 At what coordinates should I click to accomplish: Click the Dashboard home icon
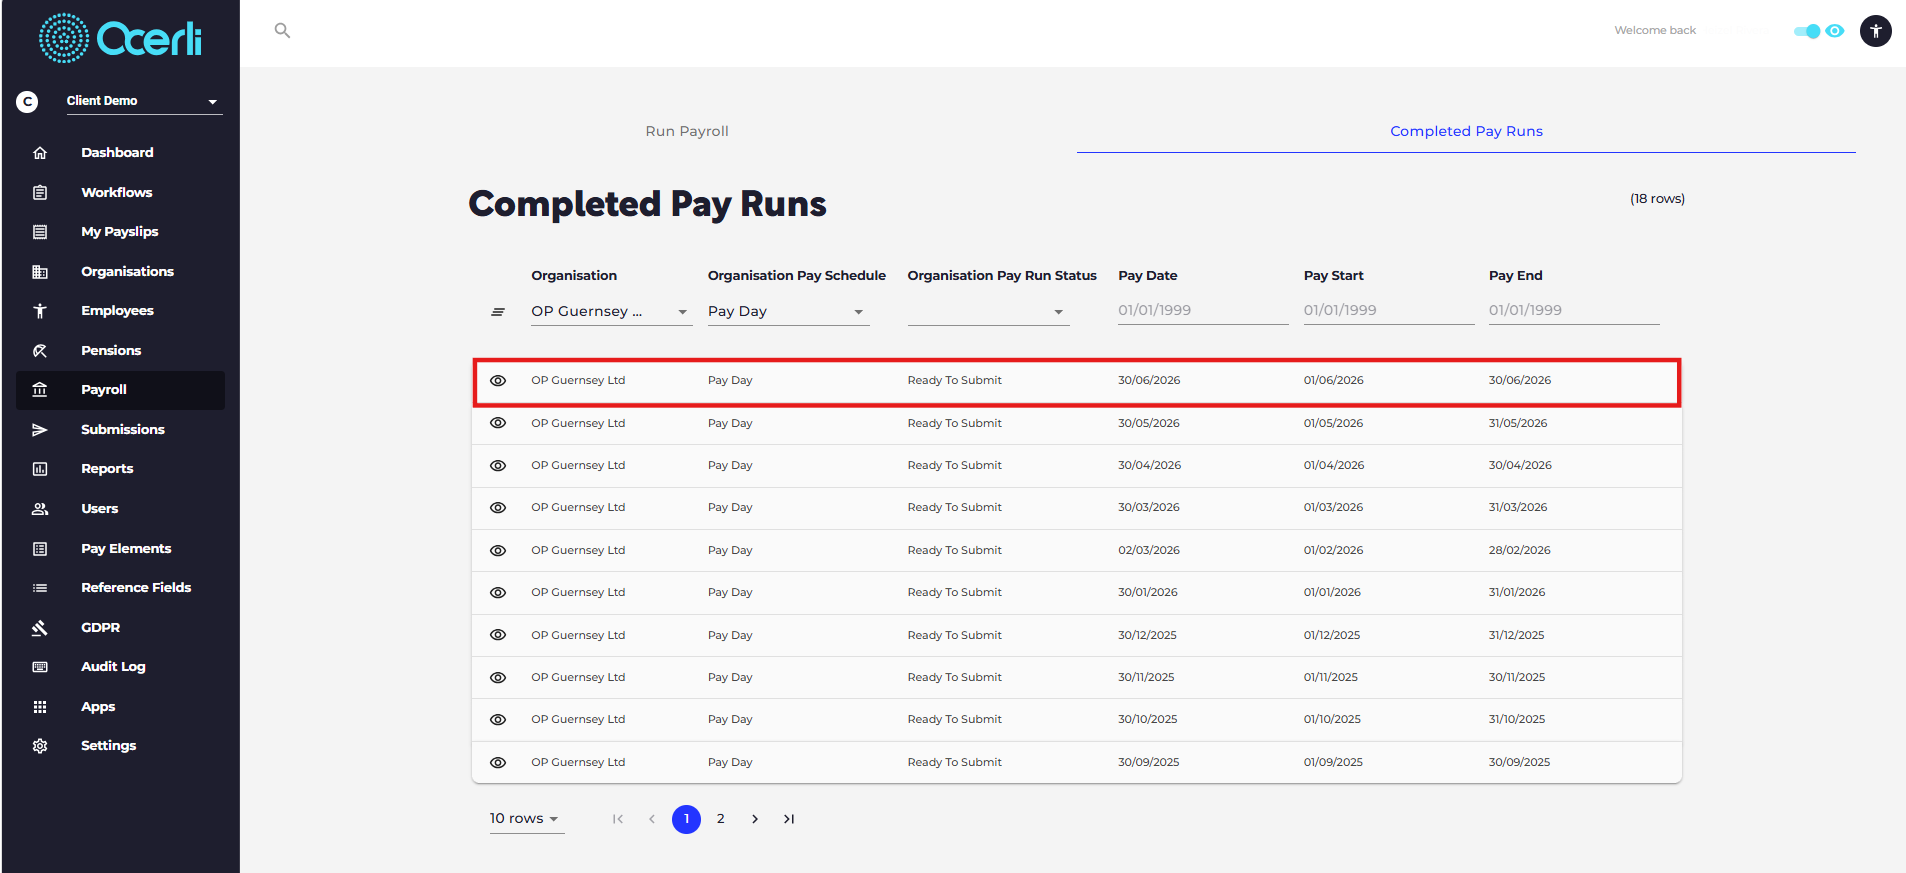click(40, 153)
